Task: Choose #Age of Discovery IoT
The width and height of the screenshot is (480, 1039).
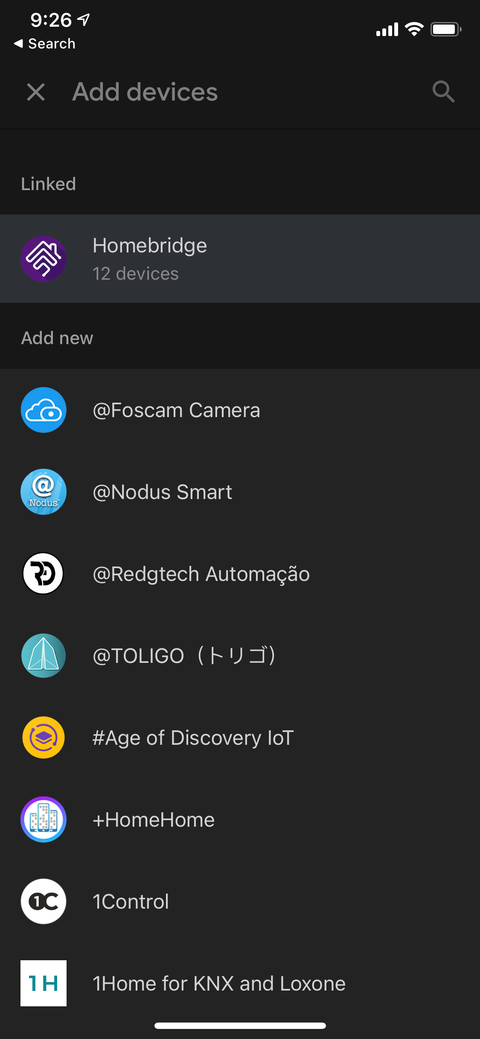Action: coord(240,738)
